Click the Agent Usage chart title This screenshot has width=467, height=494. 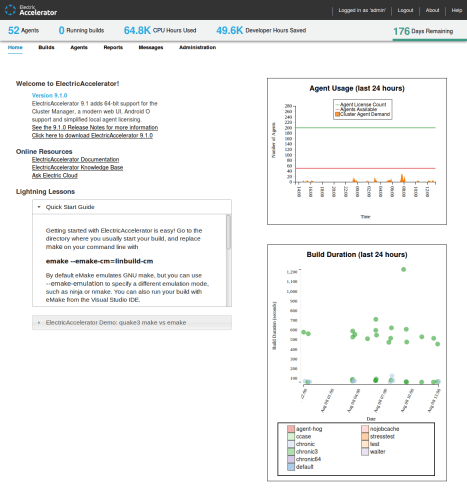[x=357, y=88]
